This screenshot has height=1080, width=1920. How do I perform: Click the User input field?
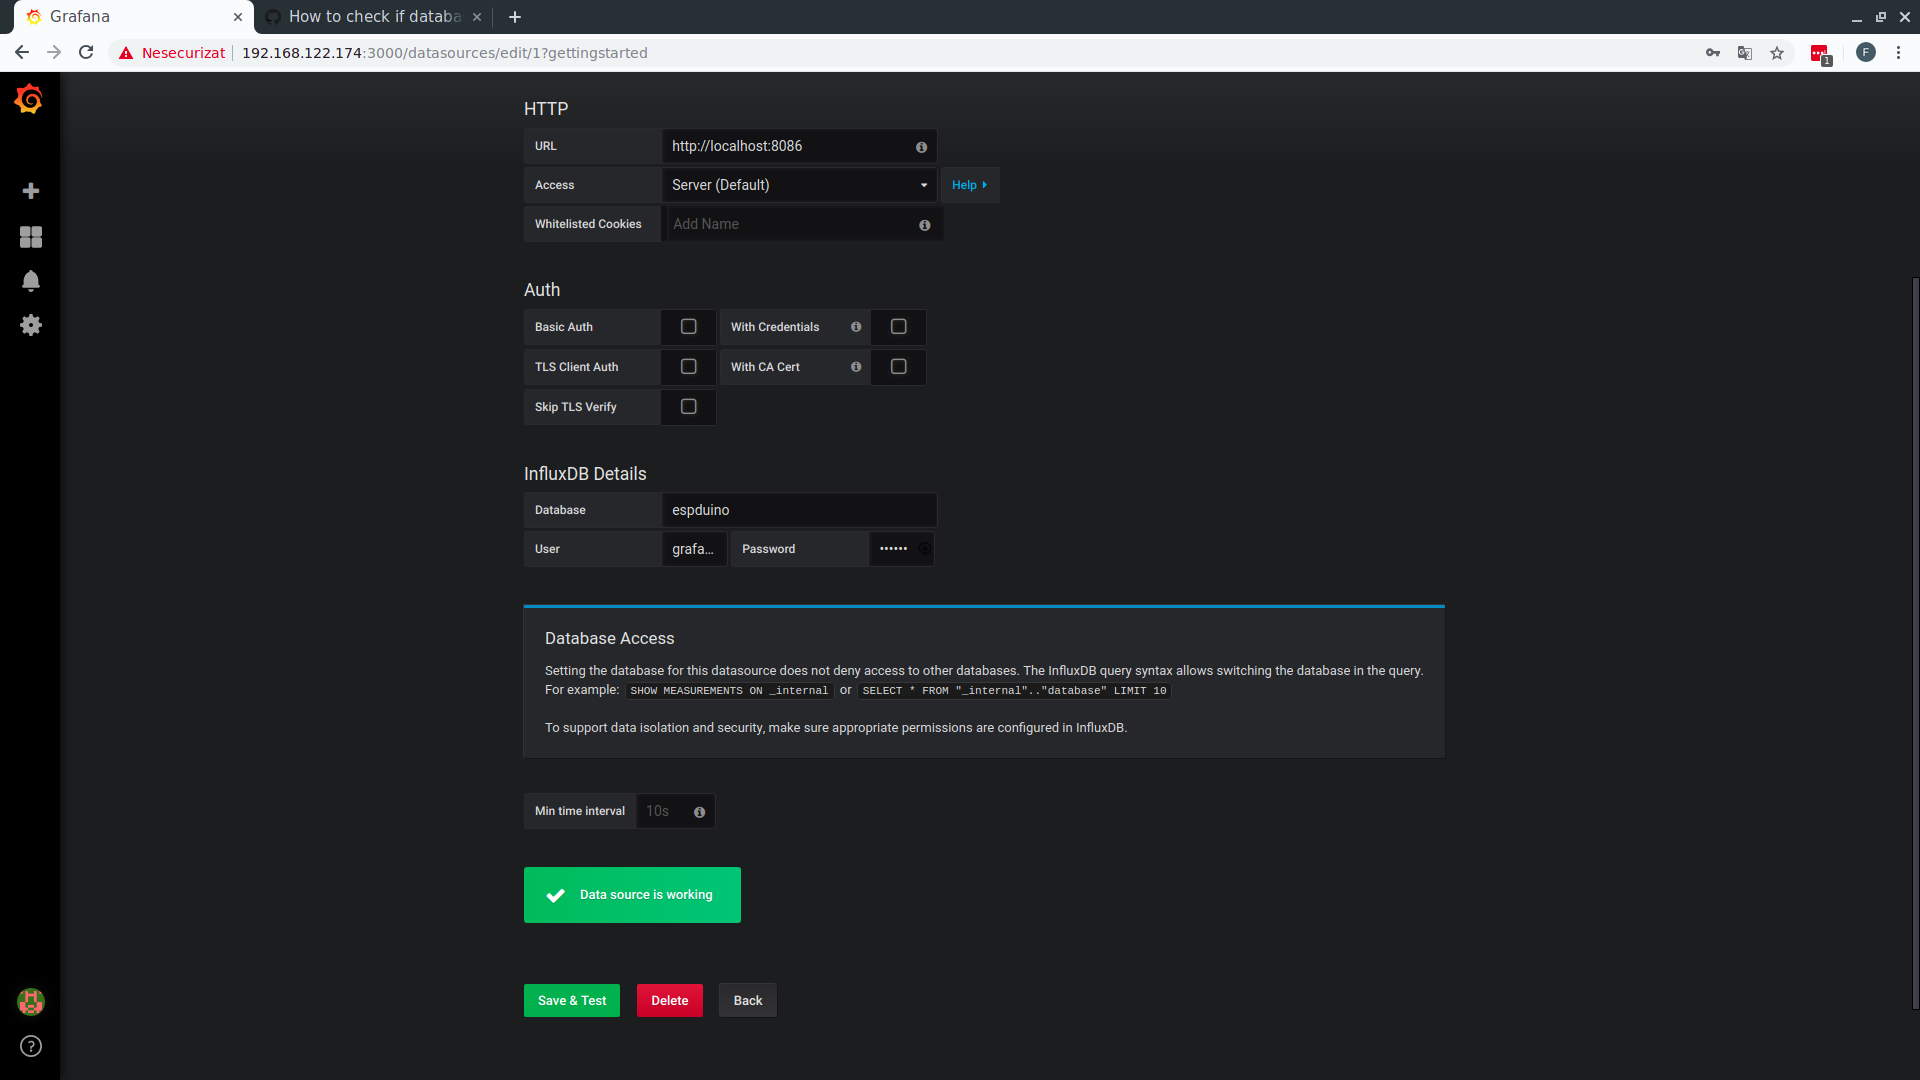pos(694,549)
